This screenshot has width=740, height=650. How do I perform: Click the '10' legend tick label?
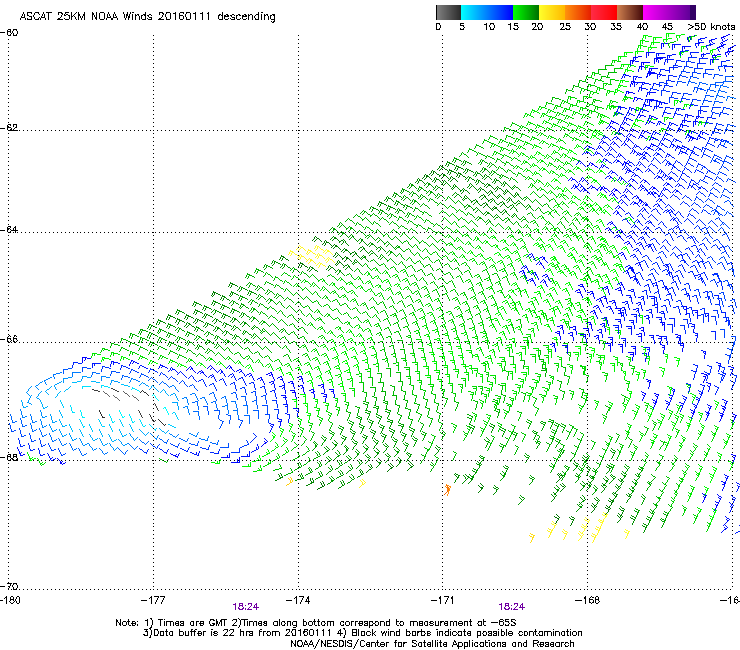489,27
